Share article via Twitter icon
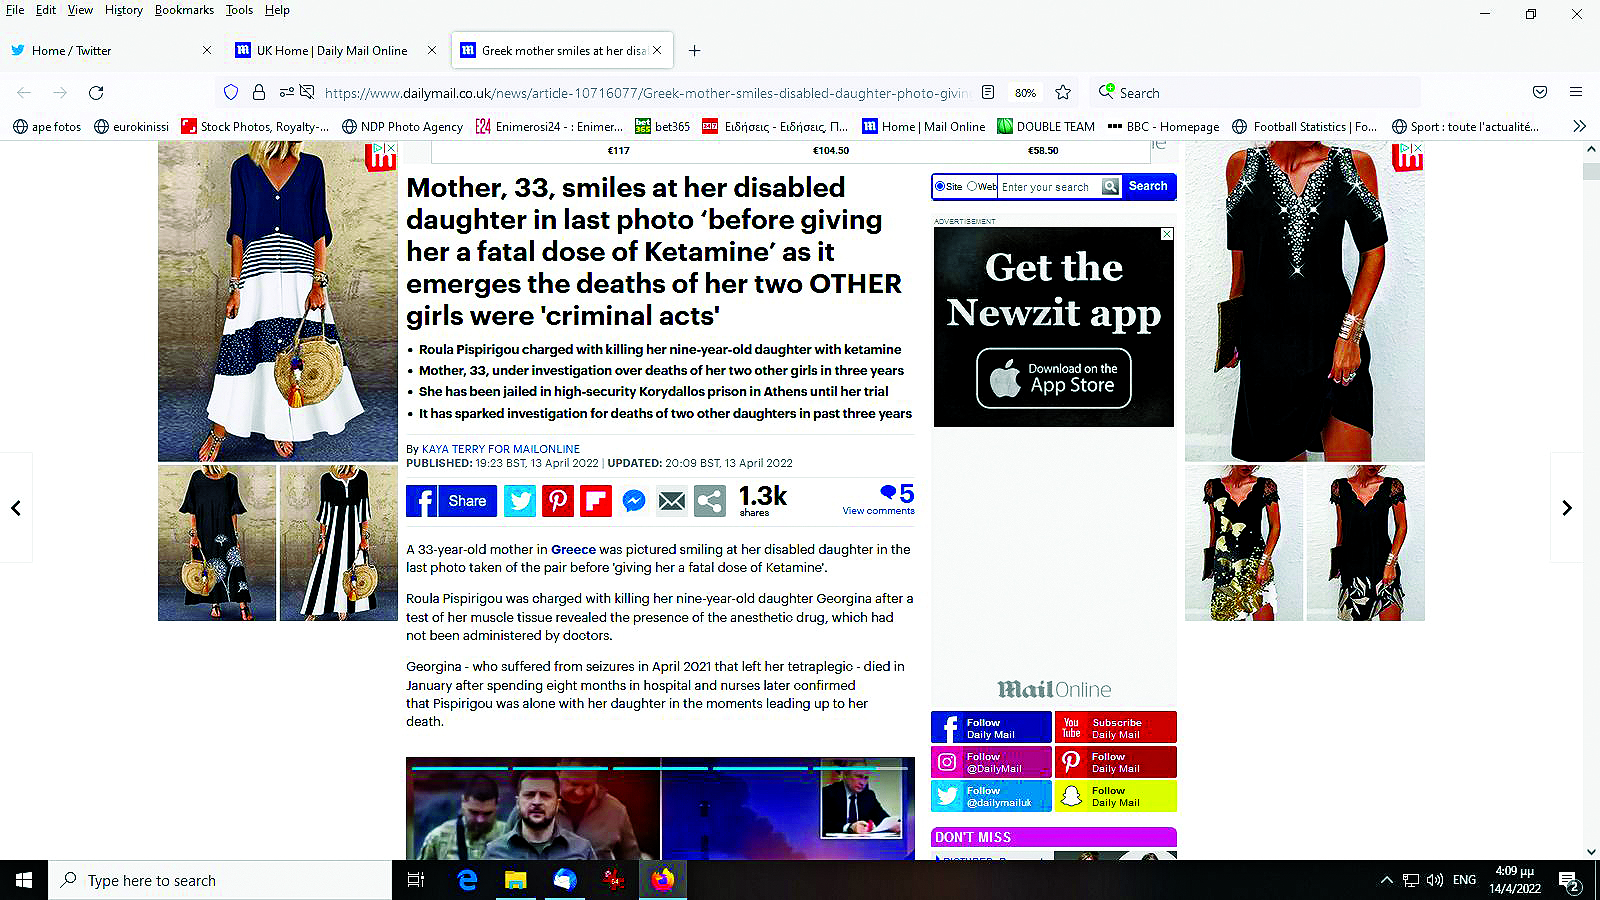Screen dimensions: 1600x900 coord(520,501)
